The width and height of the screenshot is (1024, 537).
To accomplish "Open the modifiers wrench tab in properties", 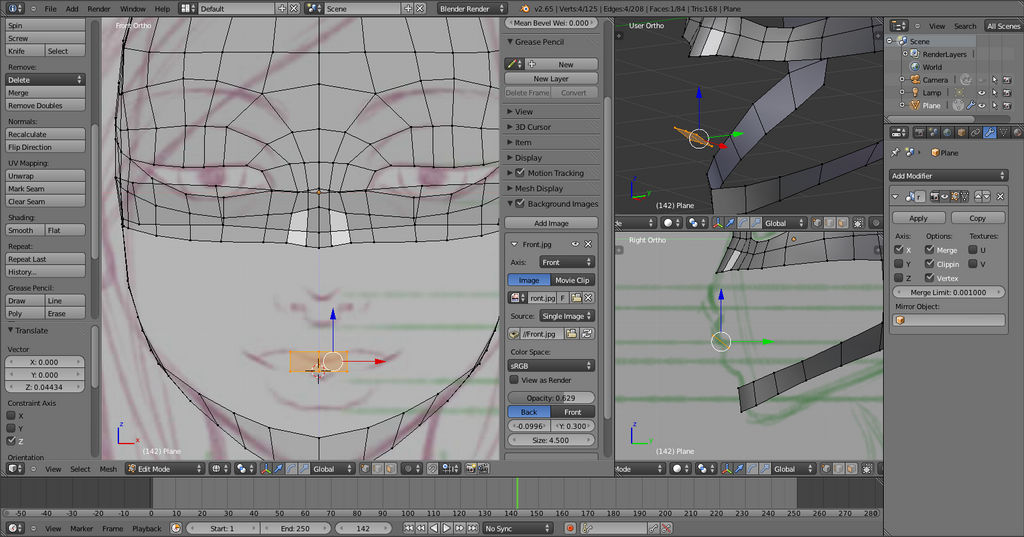I will [x=989, y=132].
